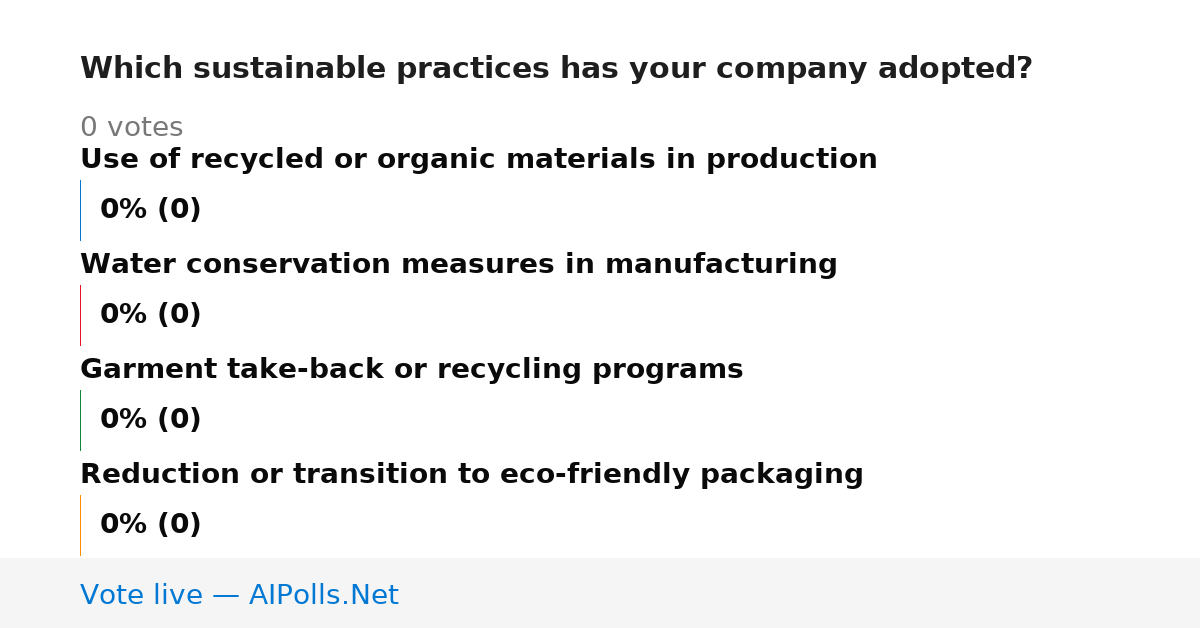Screen dimensions: 1200x628
Task: Select the poll question heading about sustainable practices
Action: 556,69
